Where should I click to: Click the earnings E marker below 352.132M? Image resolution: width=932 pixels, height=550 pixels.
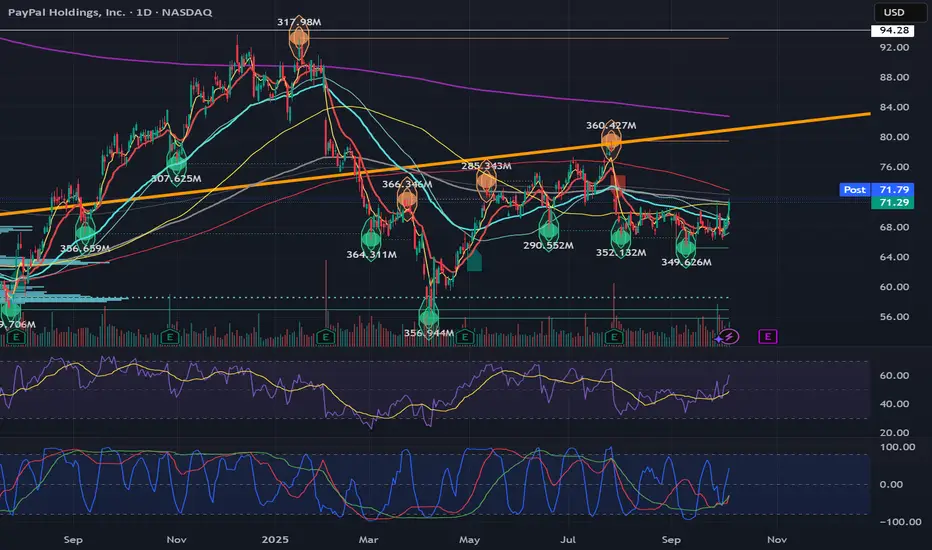pyautogui.click(x=613, y=338)
